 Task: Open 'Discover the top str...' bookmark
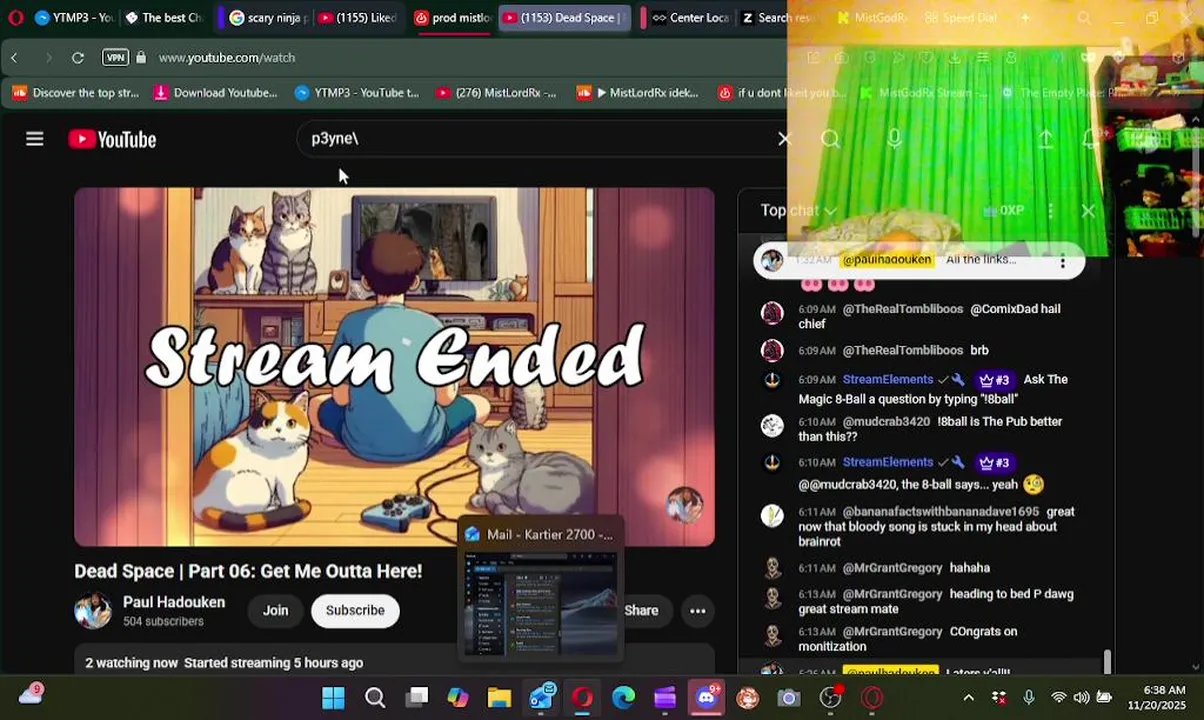tap(75, 93)
